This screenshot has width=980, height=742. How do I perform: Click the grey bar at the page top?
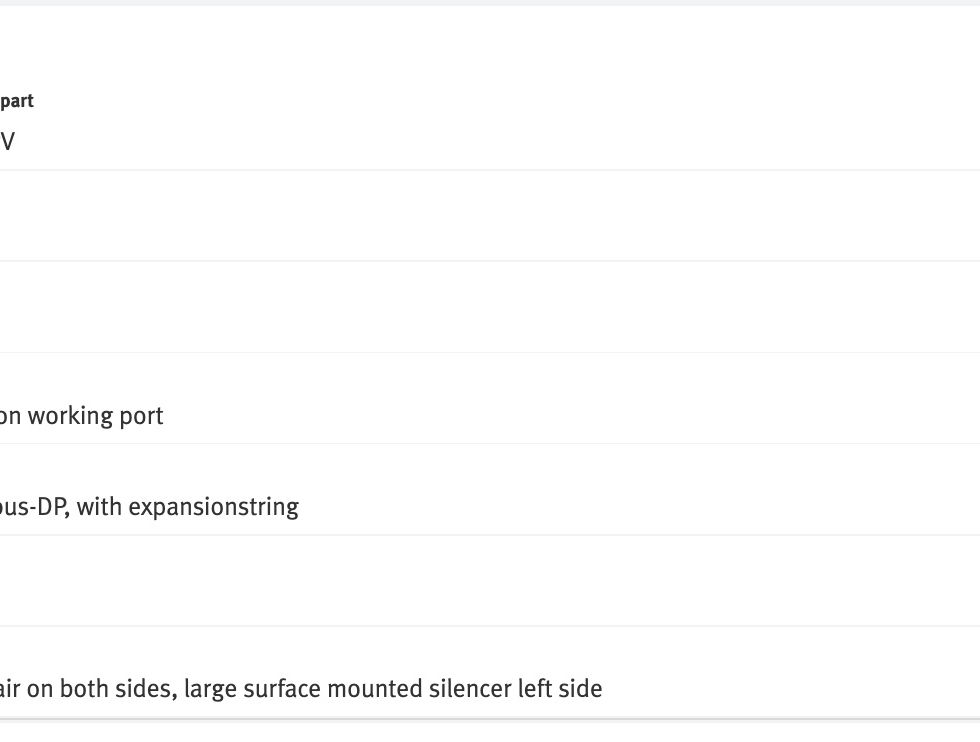click(x=490, y=3)
